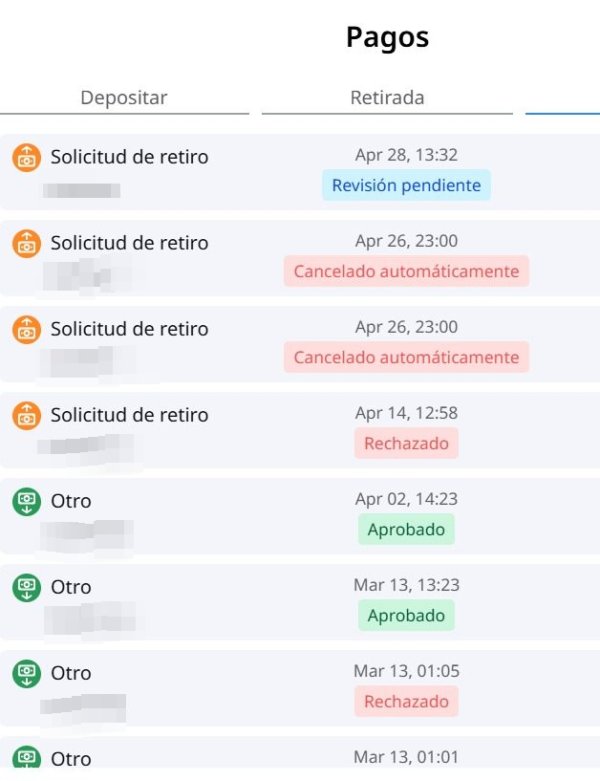Viewport: 600px width, 781px height.
Task: Switch to the Retirada tab
Action: pyautogui.click(x=387, y=98)
